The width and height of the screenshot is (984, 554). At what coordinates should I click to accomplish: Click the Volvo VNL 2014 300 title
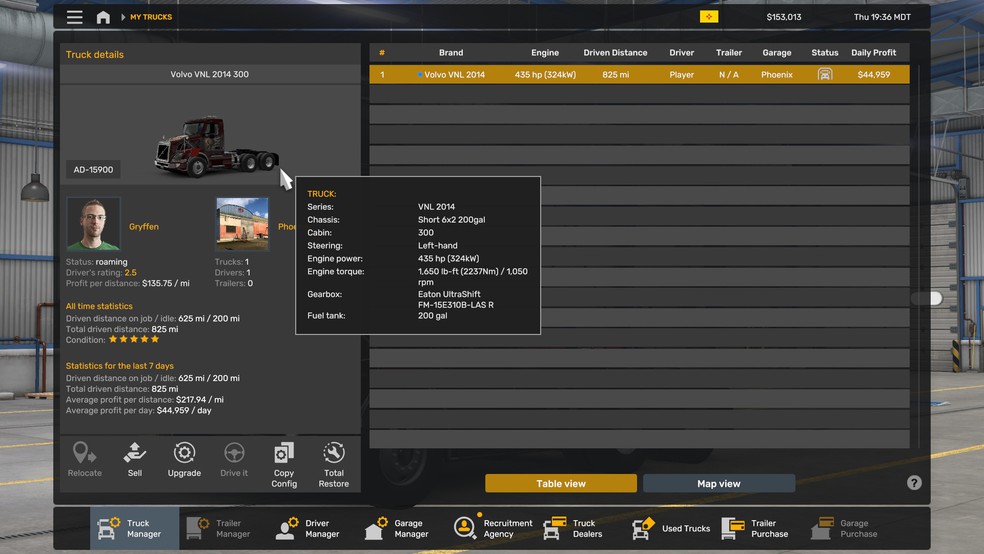click(x=210, y=74)
